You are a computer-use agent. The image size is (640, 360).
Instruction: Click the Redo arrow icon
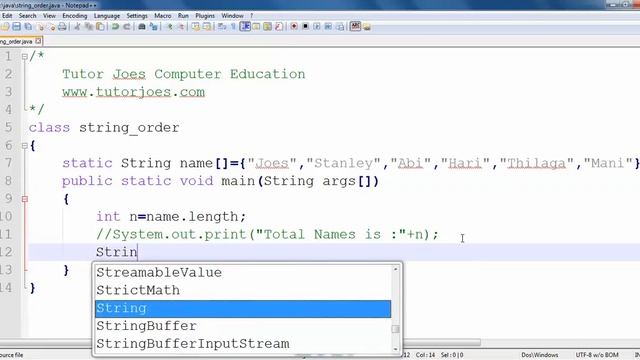pos(127,27)
